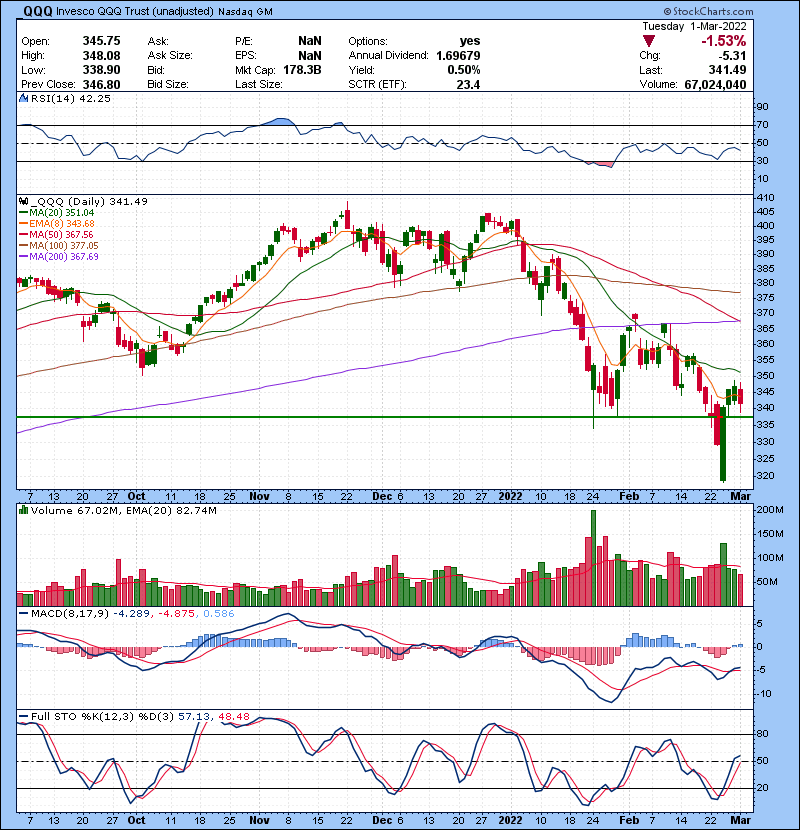
Task: Click the High value 348.08
Action: (101, 56)
